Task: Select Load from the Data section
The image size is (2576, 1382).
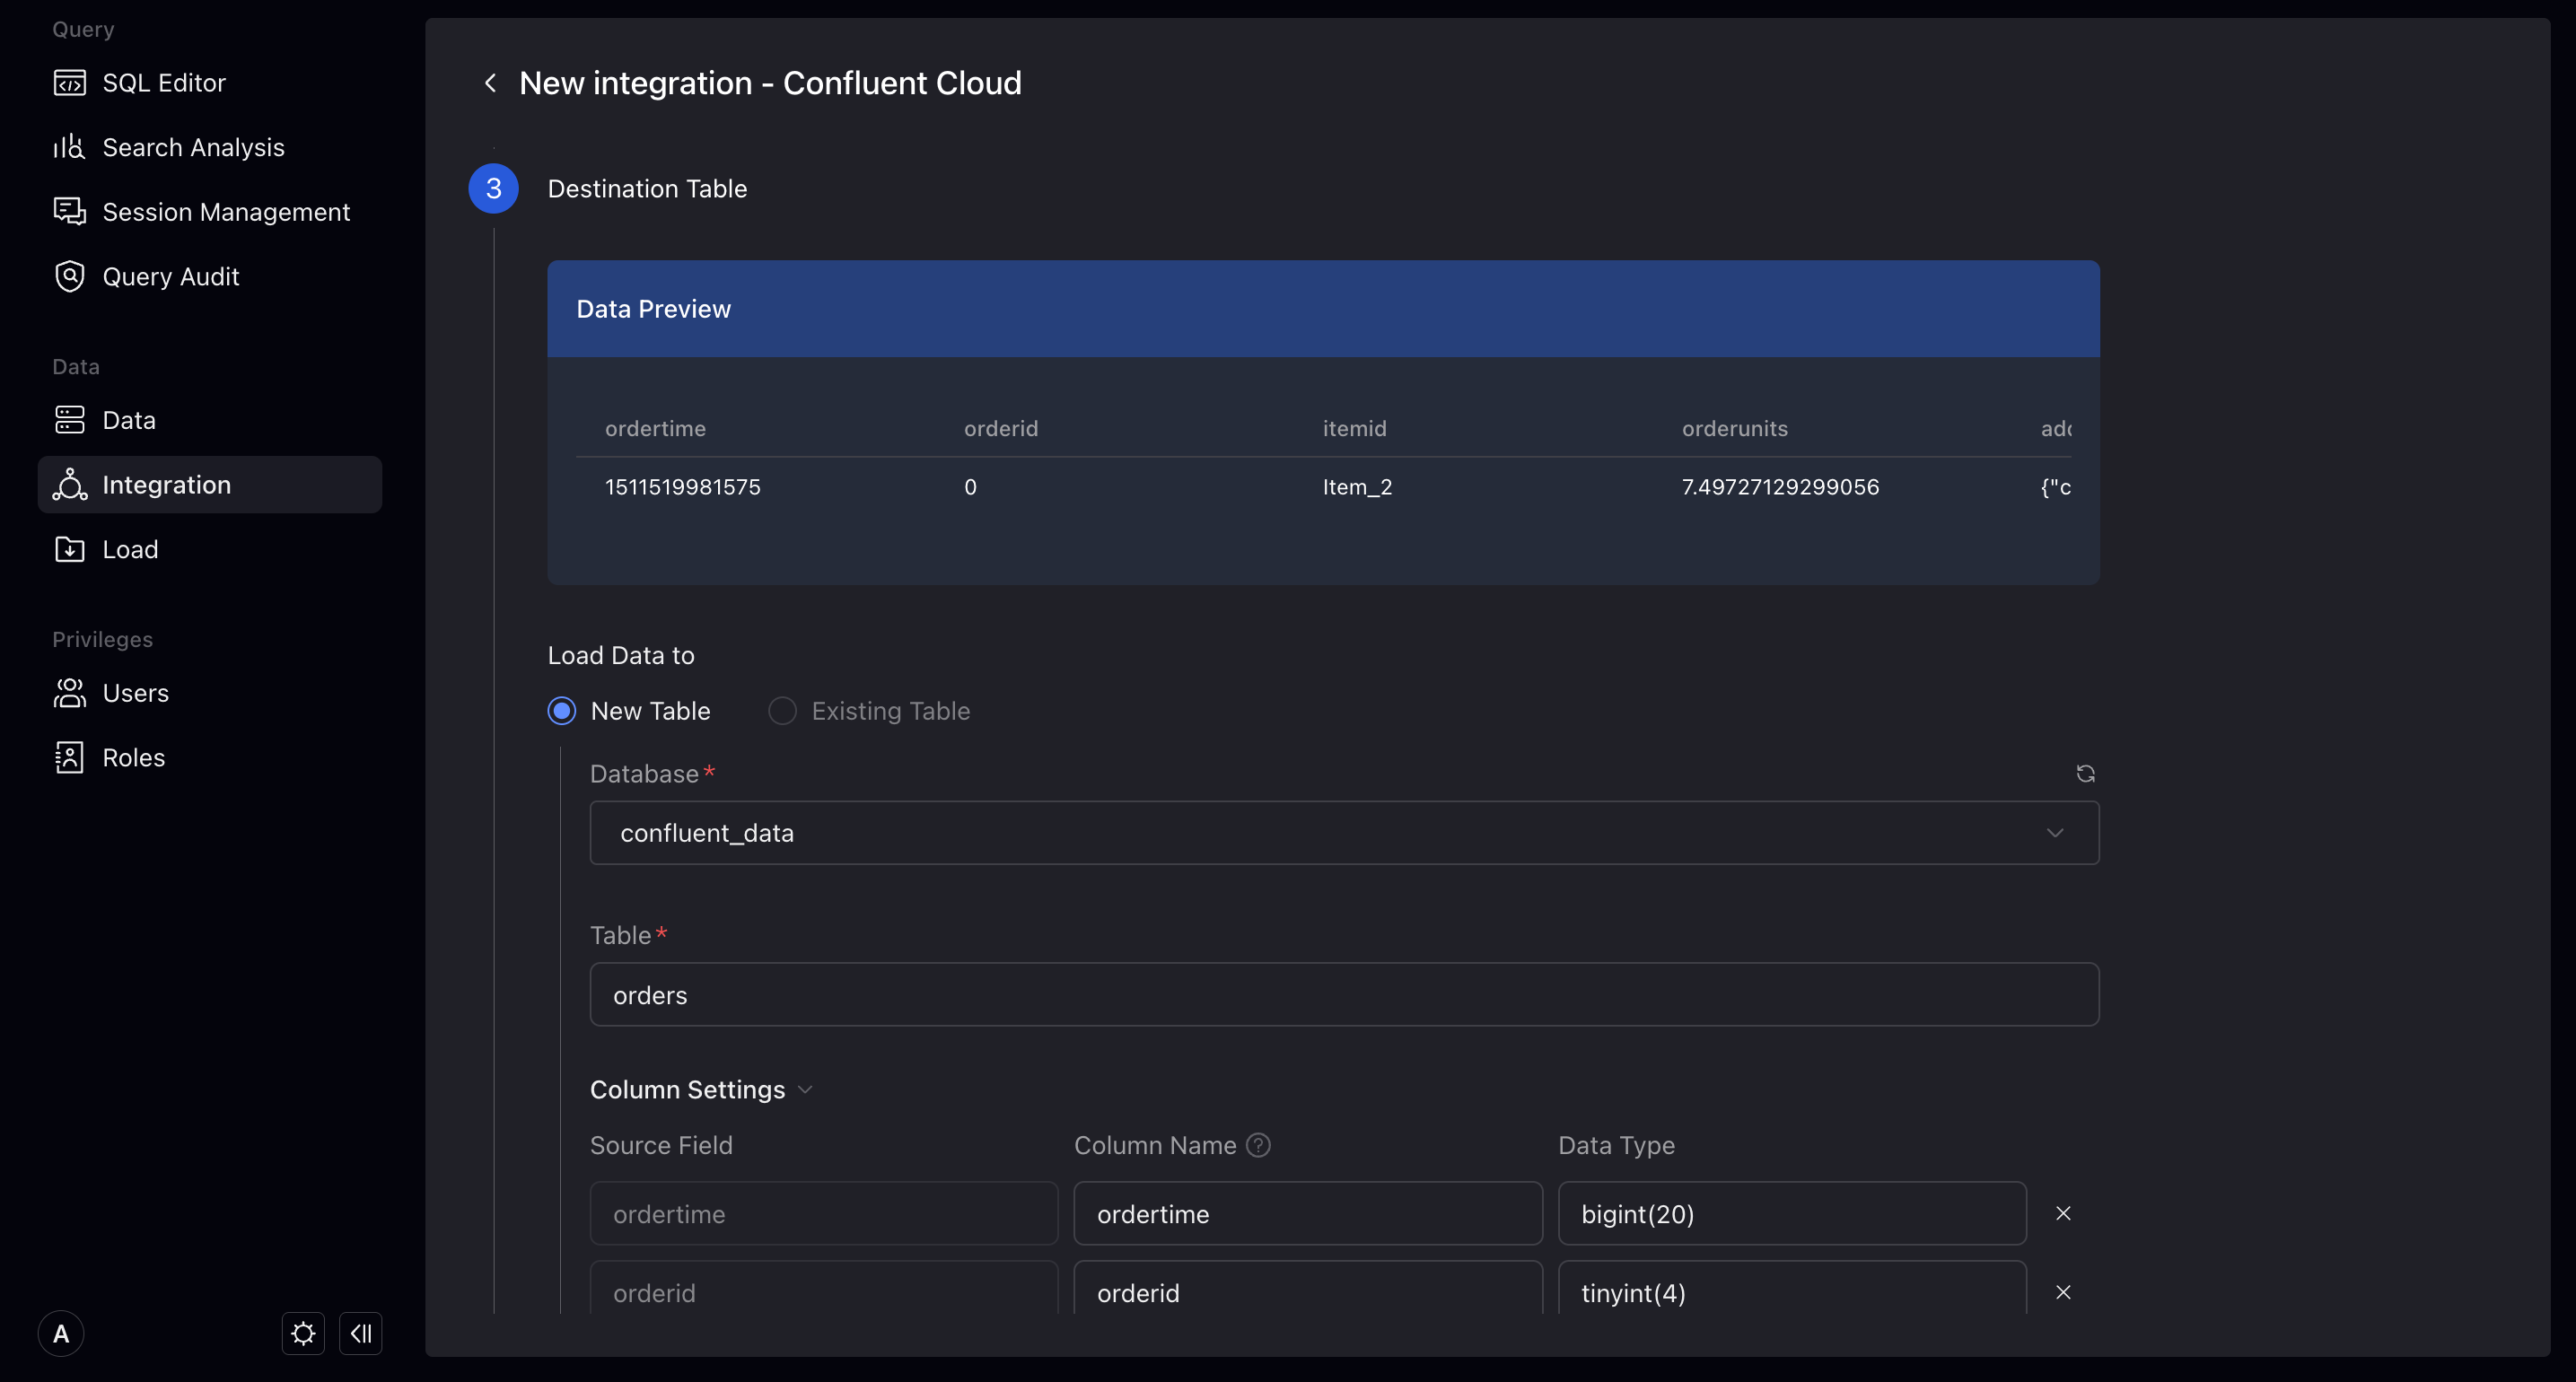Action: point(130,549)
